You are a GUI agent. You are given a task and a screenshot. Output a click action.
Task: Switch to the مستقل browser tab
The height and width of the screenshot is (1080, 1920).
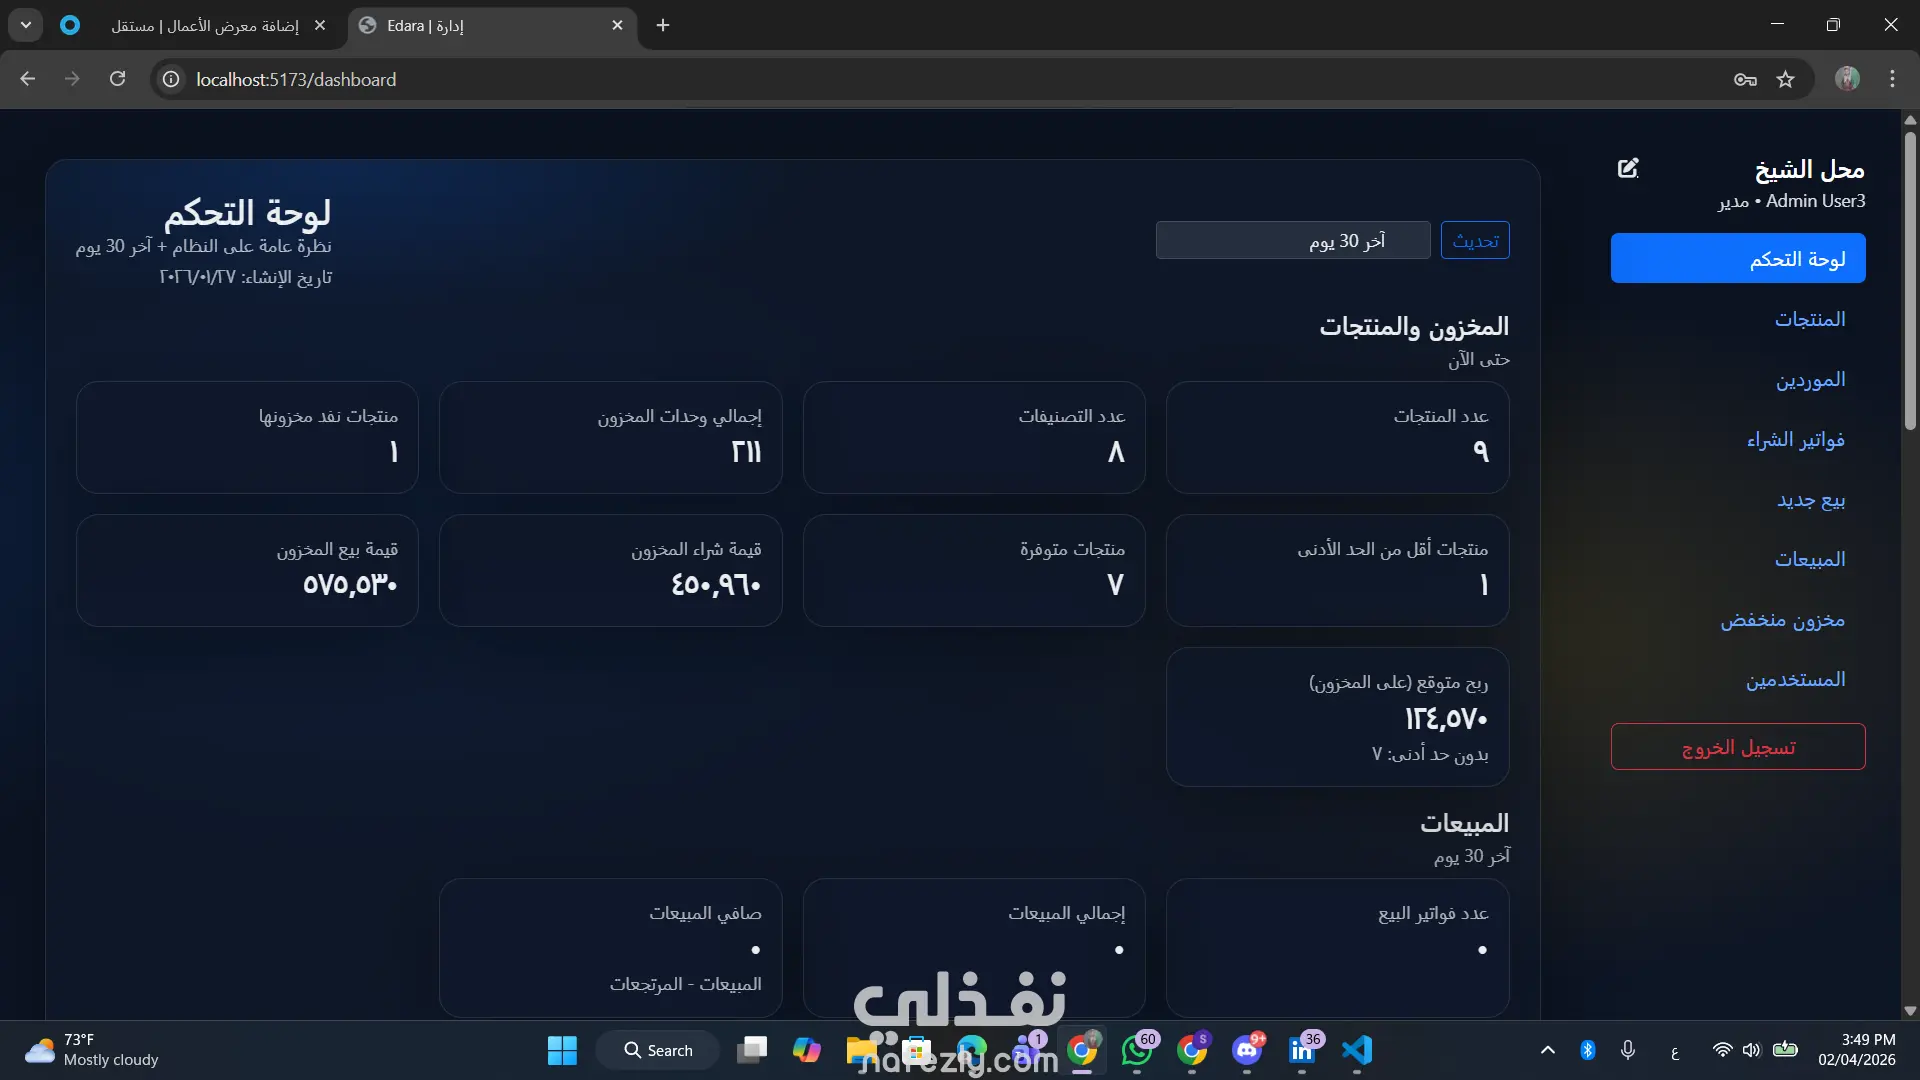[x=205, y=25]
